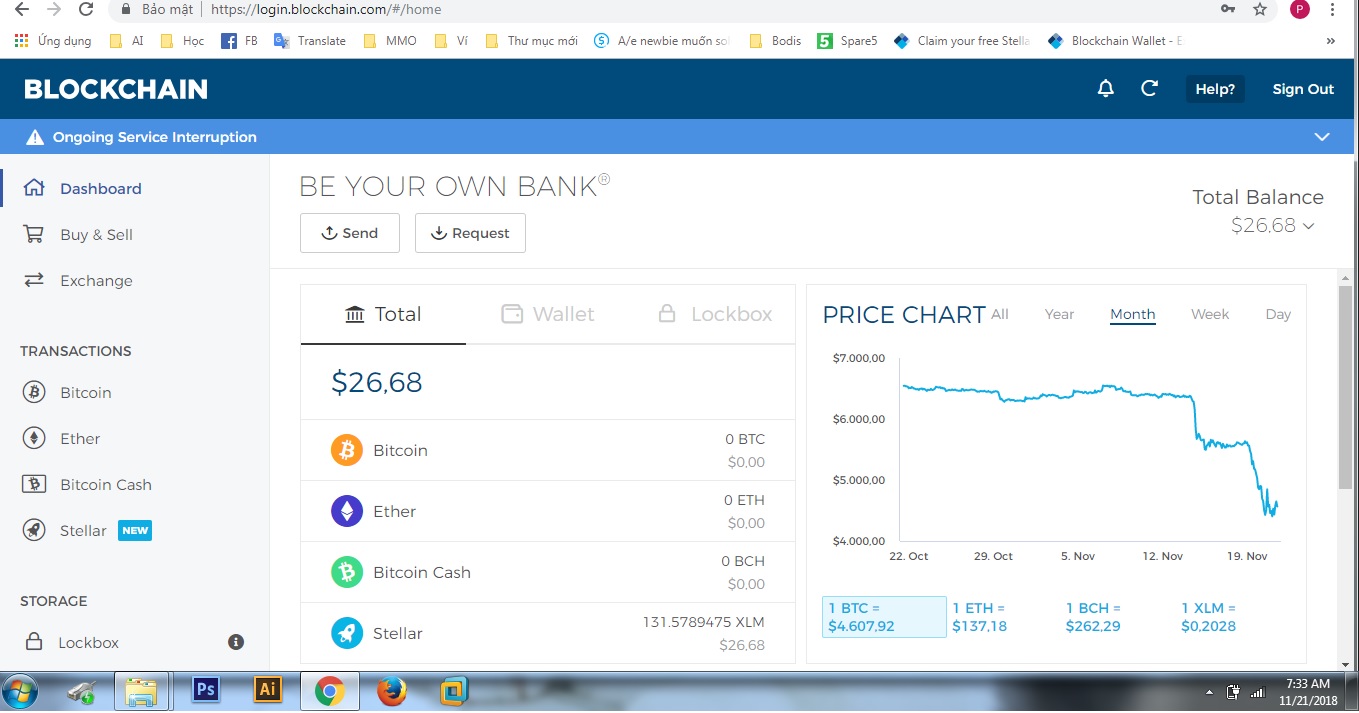Select the 1 ETH price of $137,18
1359x713 pixels.
point(979,617)
